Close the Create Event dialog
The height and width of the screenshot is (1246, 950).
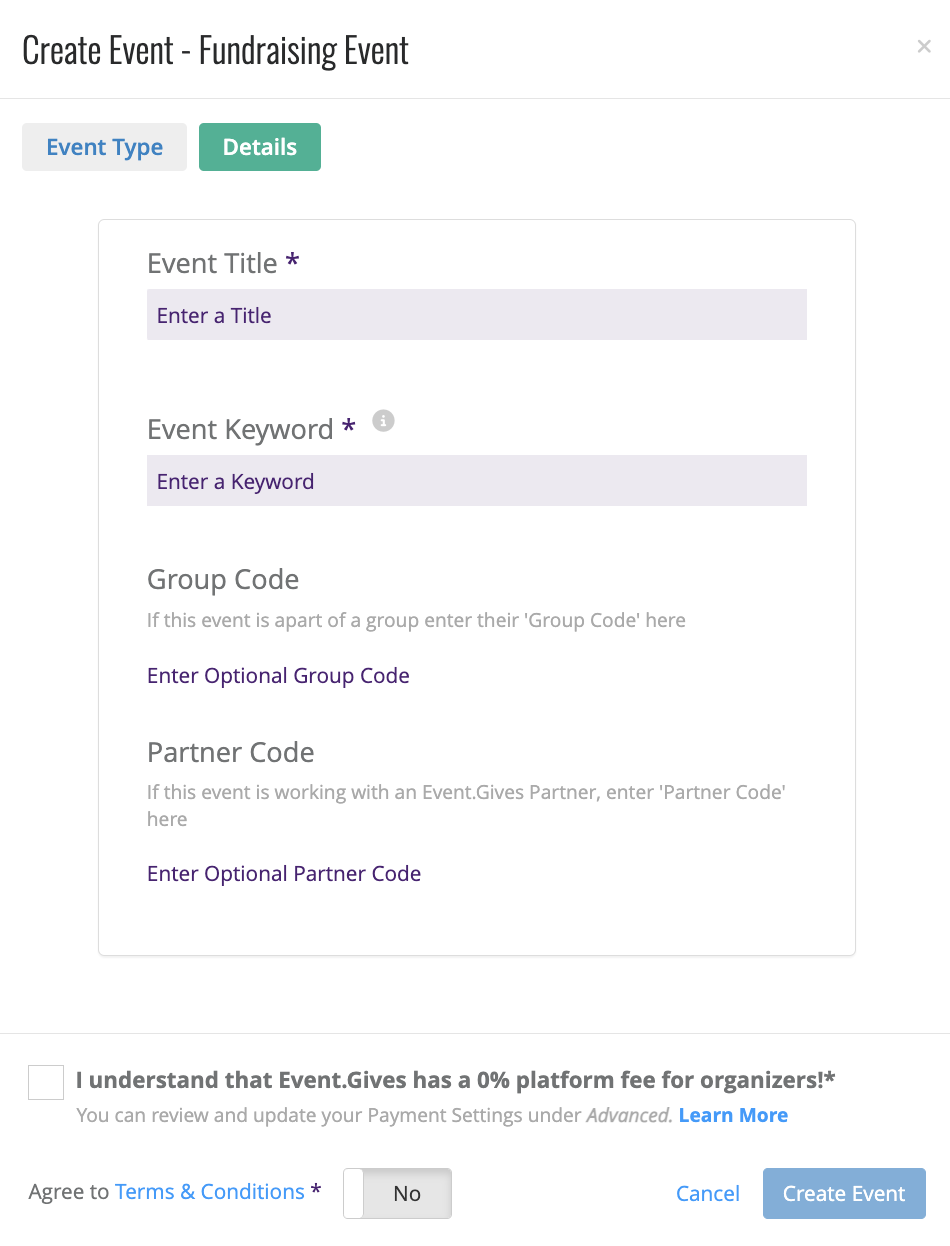coord(924,47)
